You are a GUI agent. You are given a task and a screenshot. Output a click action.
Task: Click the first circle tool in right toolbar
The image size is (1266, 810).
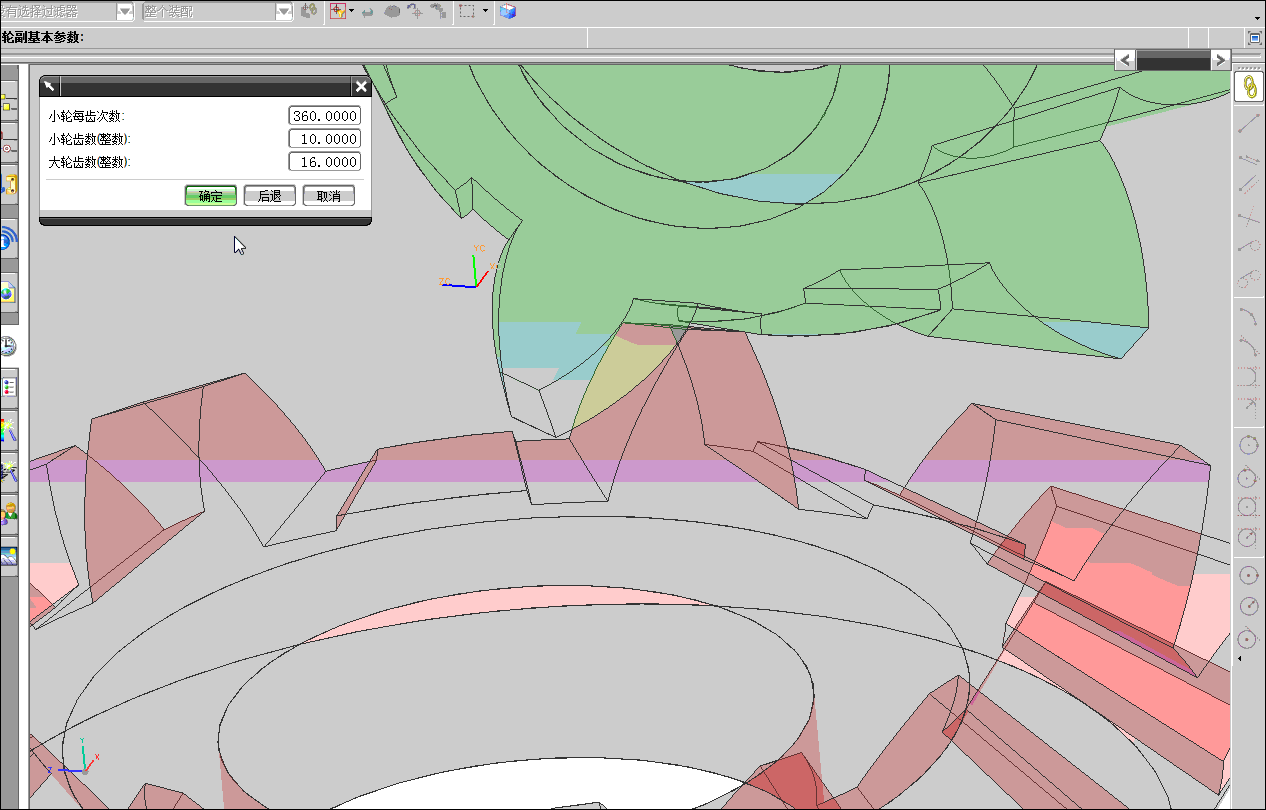1248,443
